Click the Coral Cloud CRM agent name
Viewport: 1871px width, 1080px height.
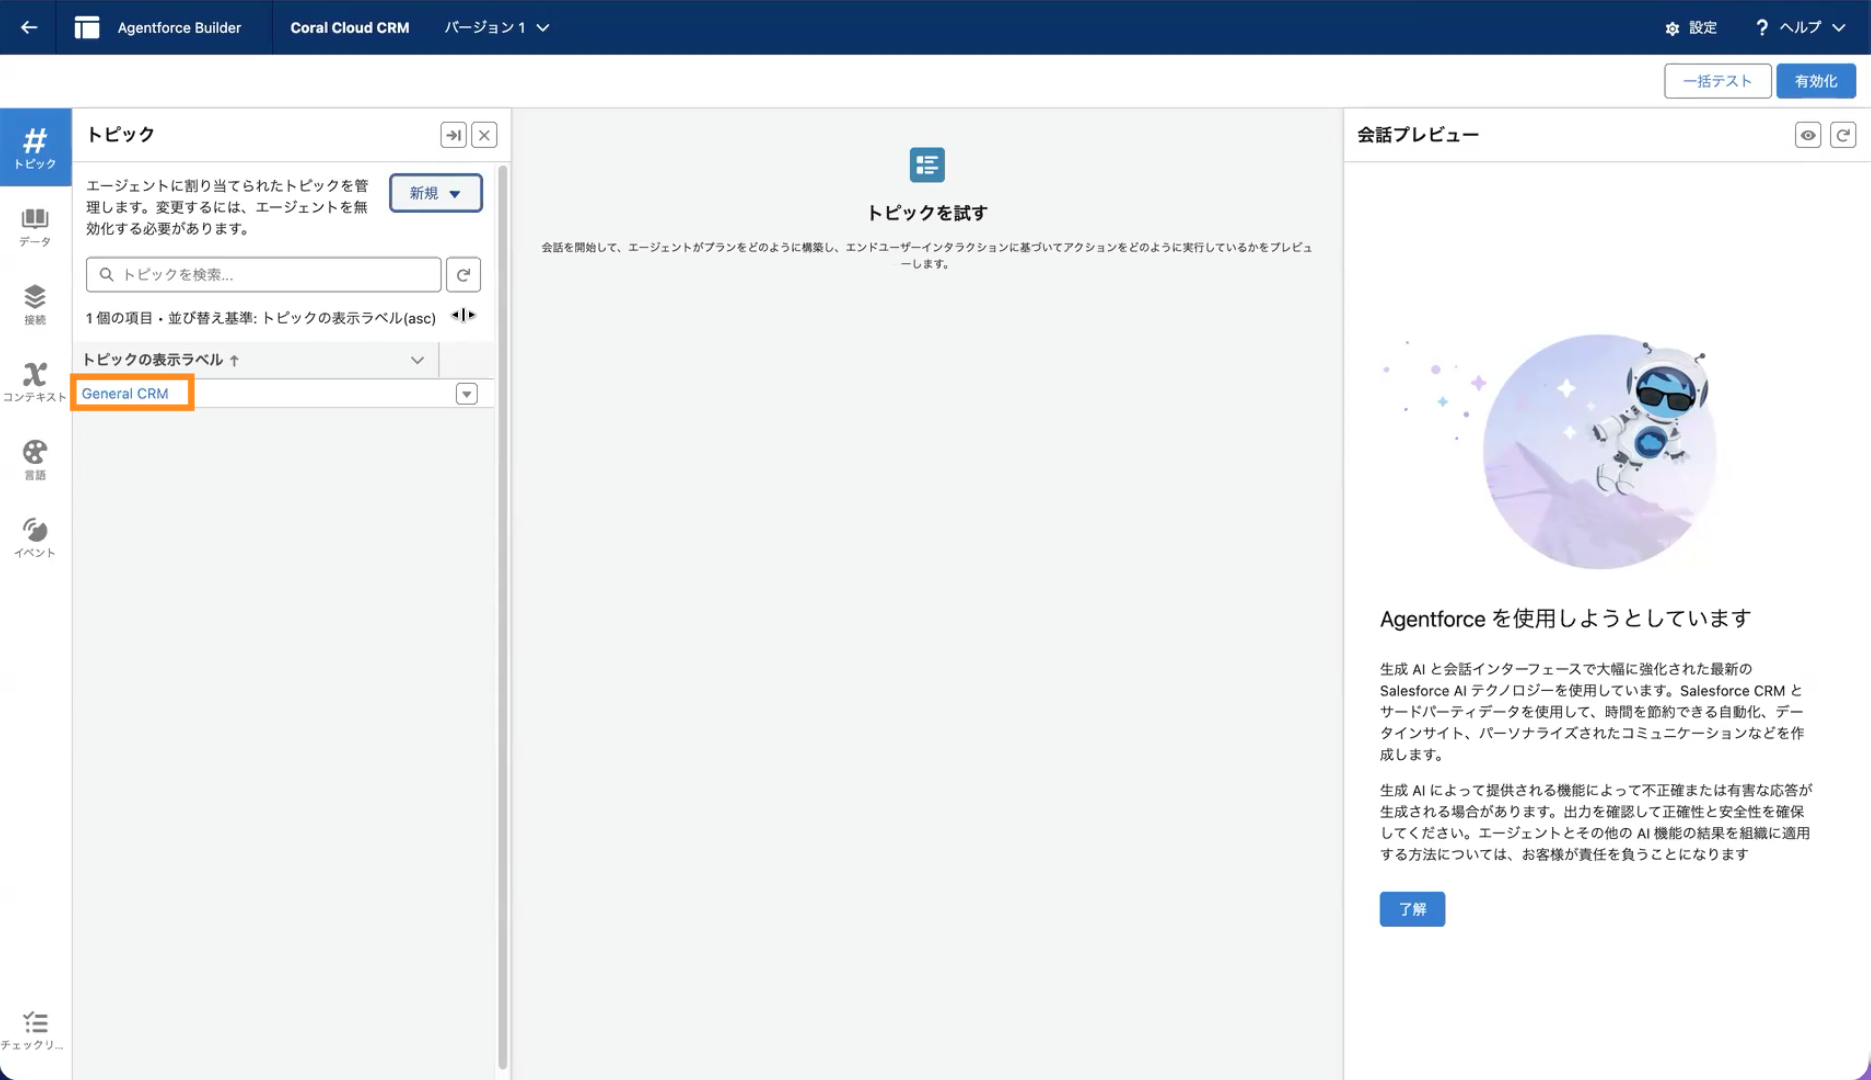[350, 28]
